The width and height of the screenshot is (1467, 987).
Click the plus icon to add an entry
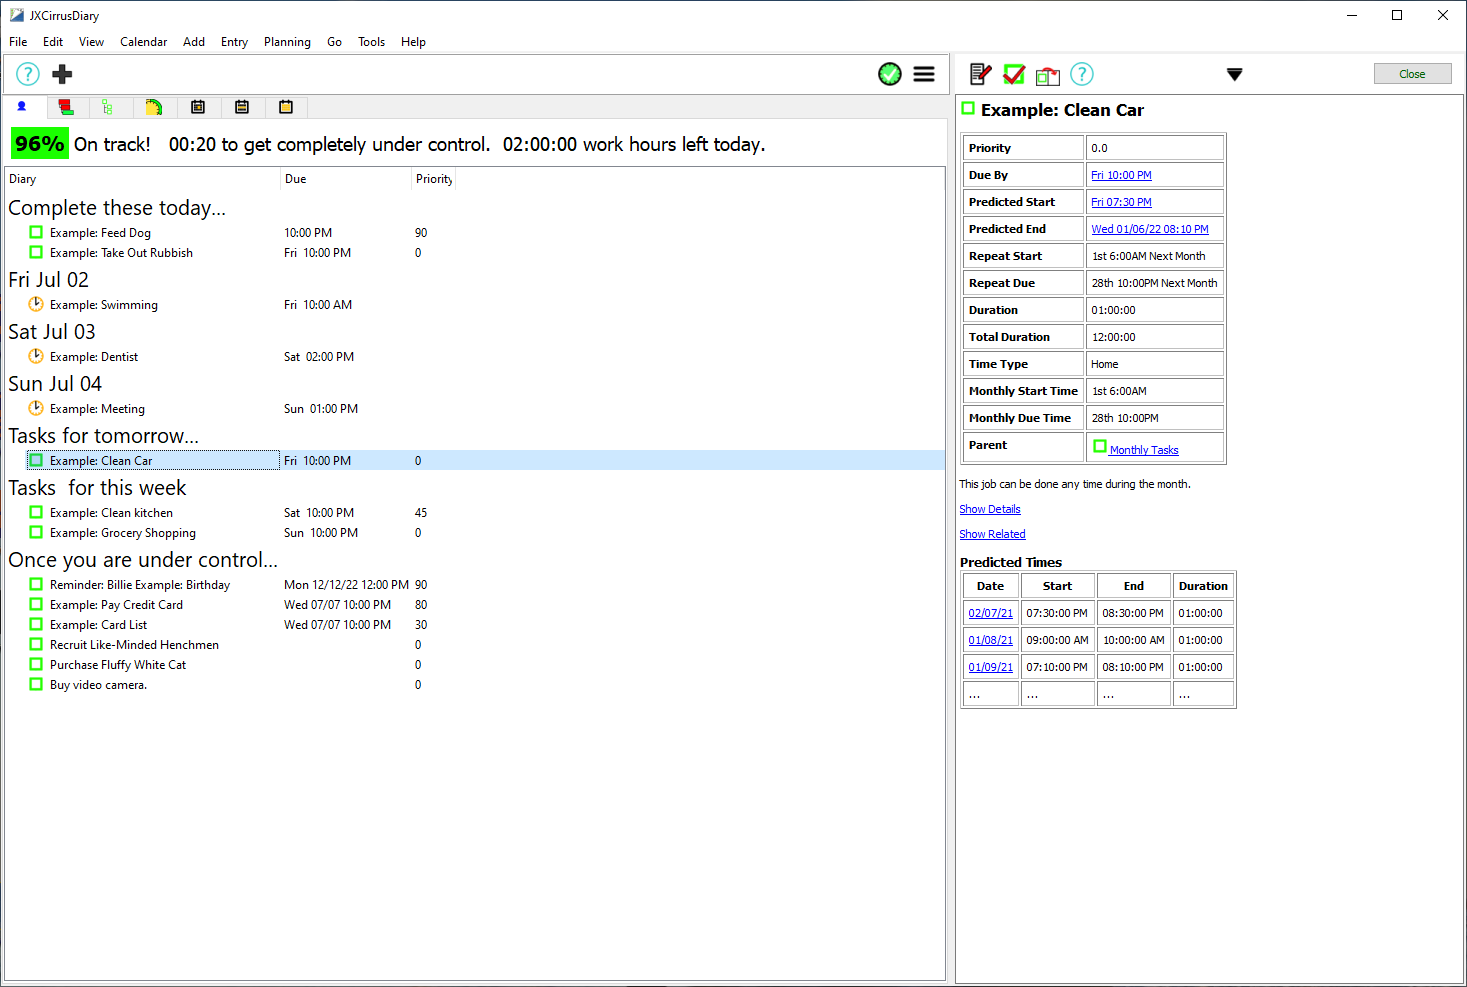pos(62,74)
